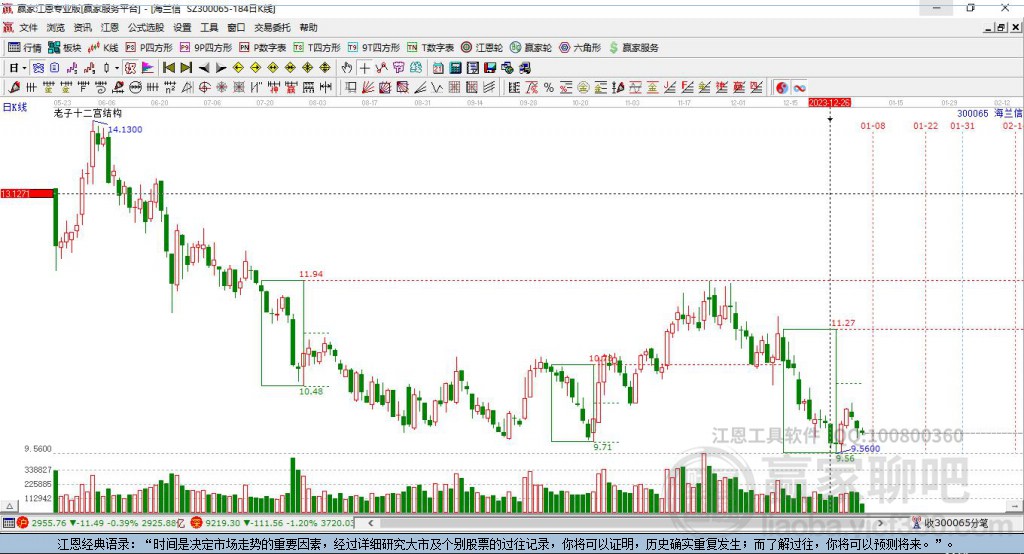Image resolution: width=1024 pixels, height=554 pixels.
Task: Select the n² time cycle tool
Action: 170,88
